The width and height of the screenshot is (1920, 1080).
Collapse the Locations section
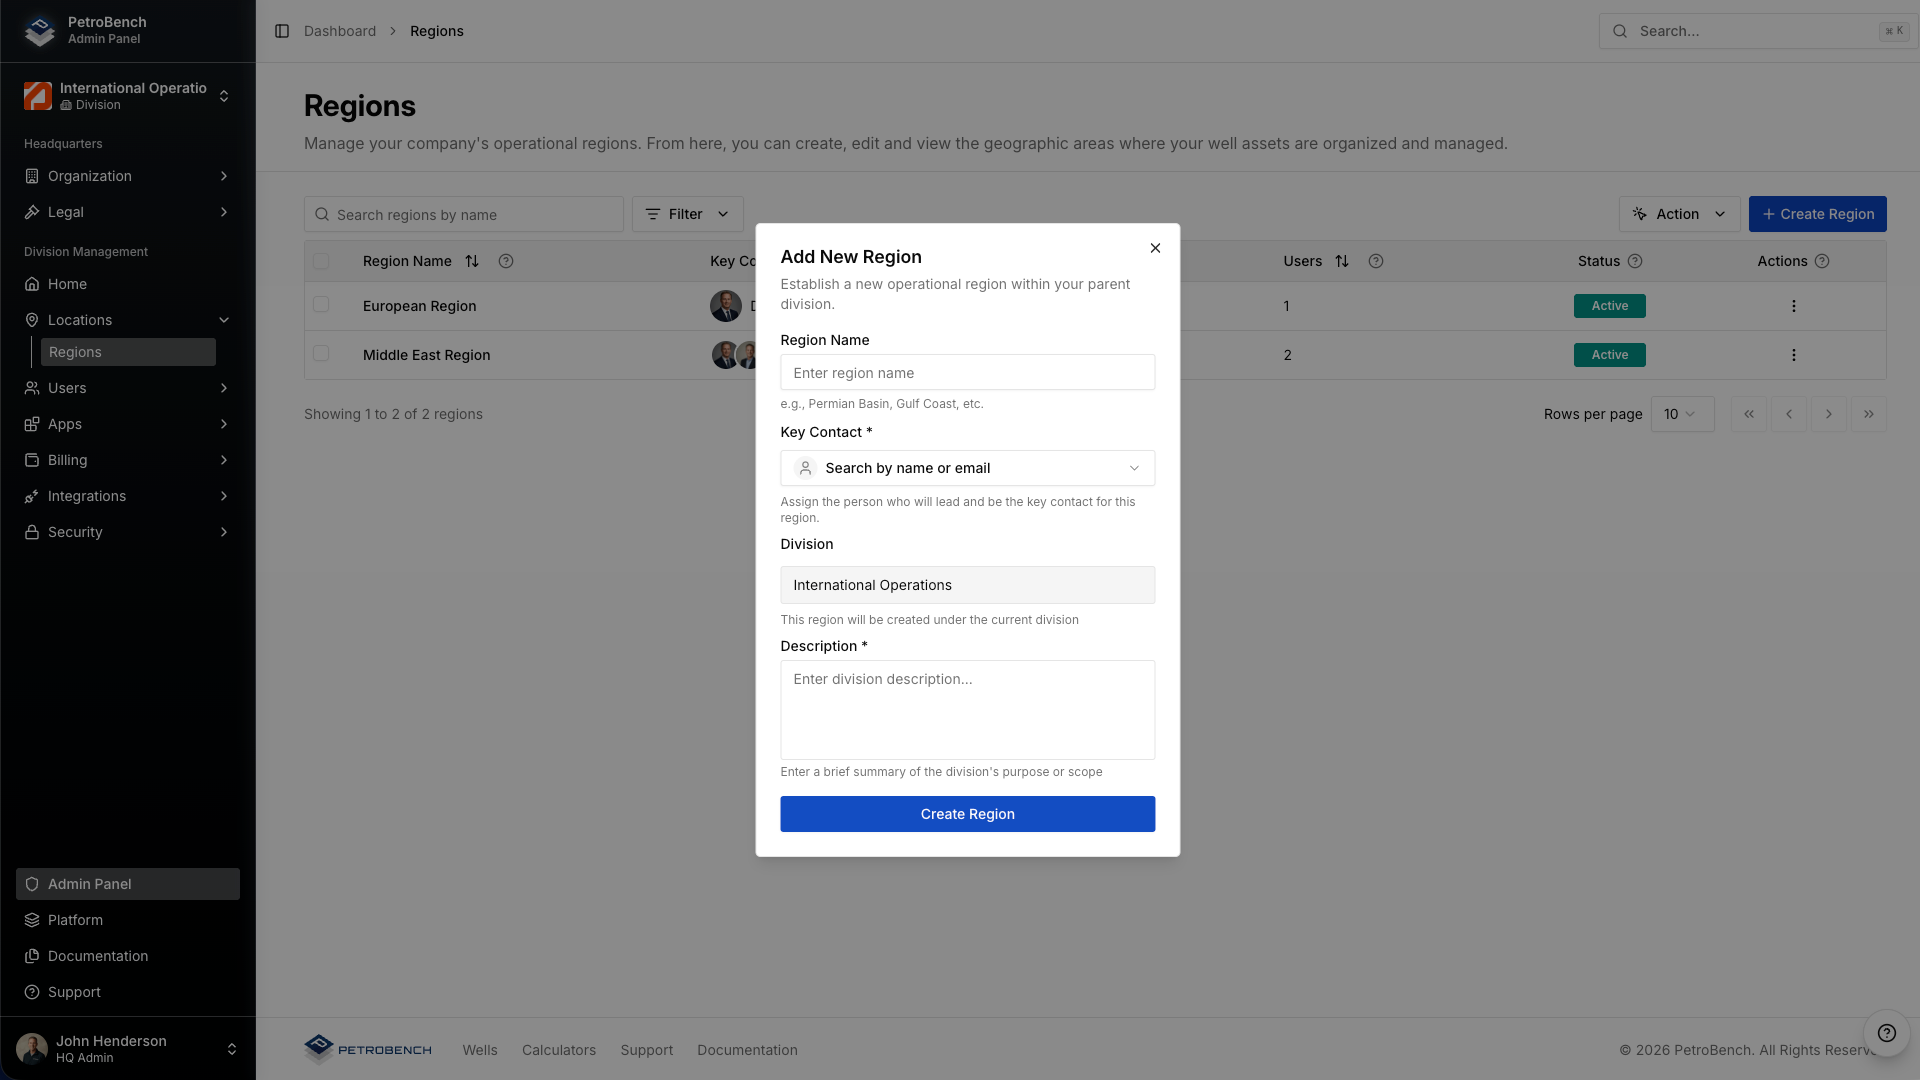pos(128,320)
